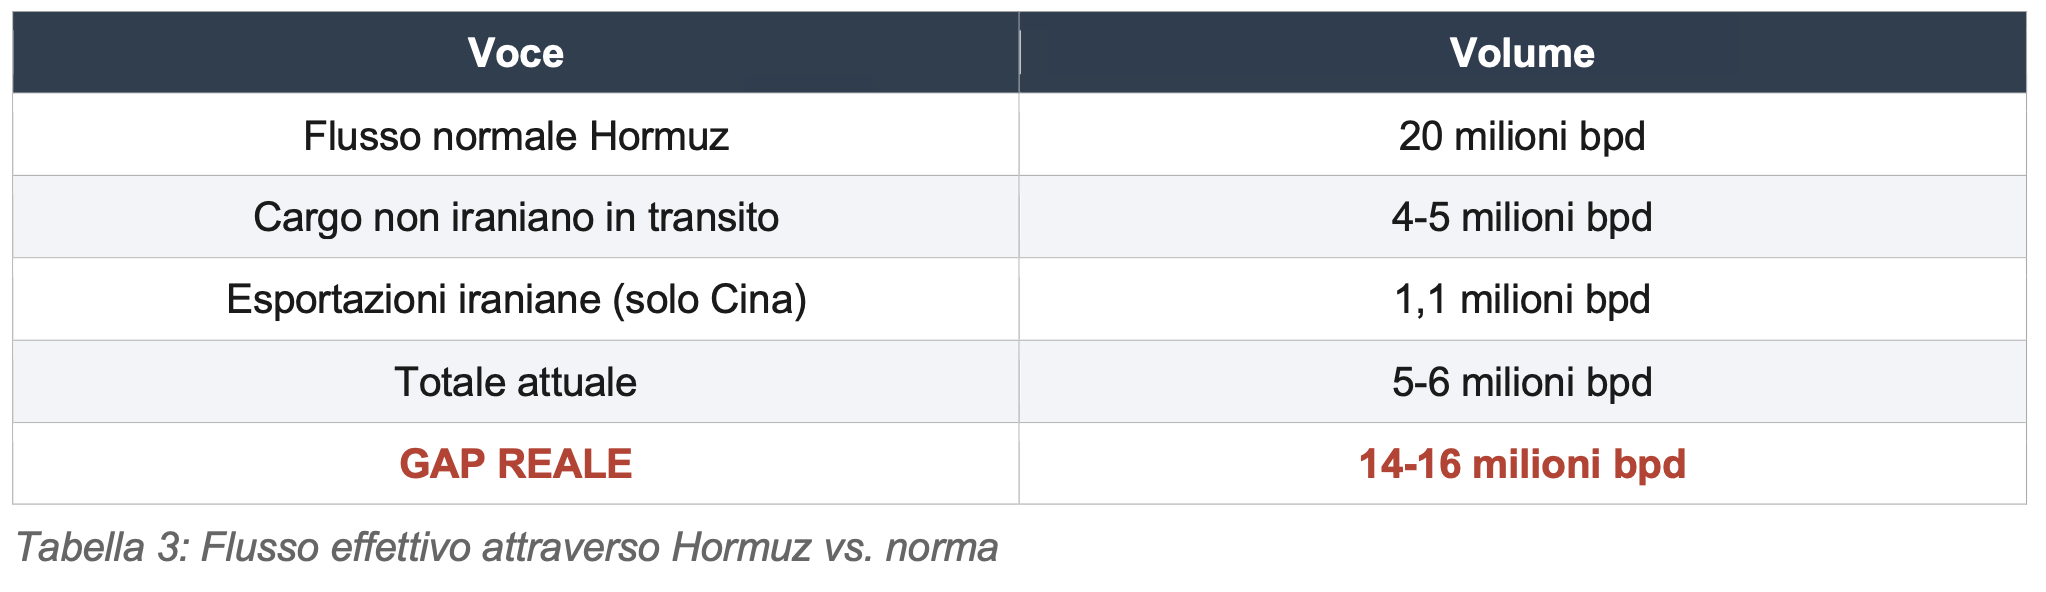Click the word Hormuz in the caption
This screenshot has width=2046, height=592.
pos(741,548)
